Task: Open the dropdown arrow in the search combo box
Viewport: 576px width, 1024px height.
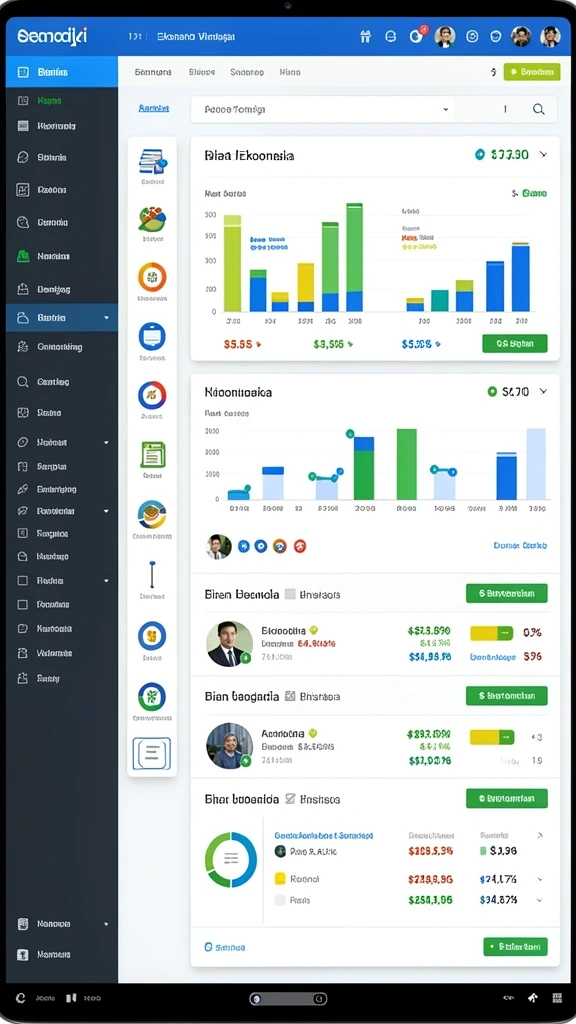Action: [445, 110]
